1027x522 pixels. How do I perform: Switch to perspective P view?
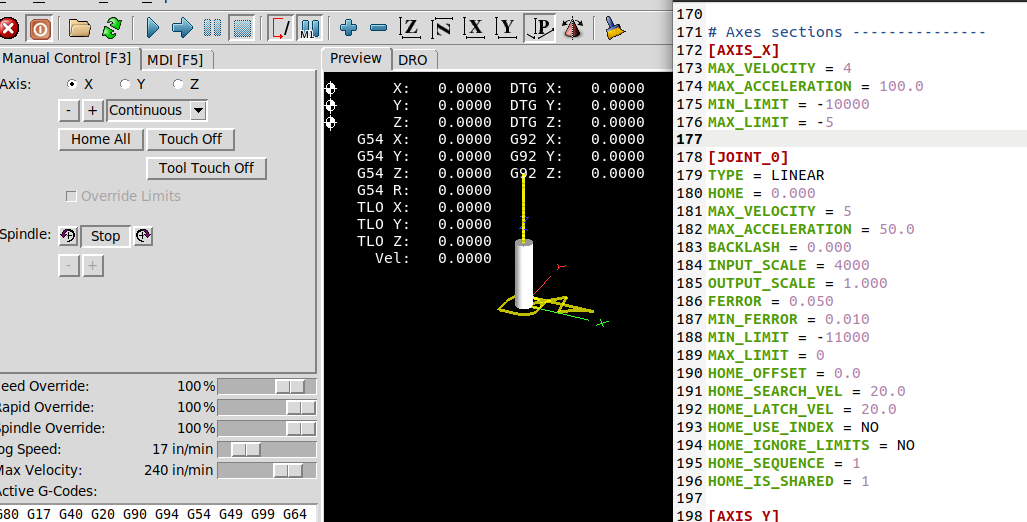pos(540,28)
